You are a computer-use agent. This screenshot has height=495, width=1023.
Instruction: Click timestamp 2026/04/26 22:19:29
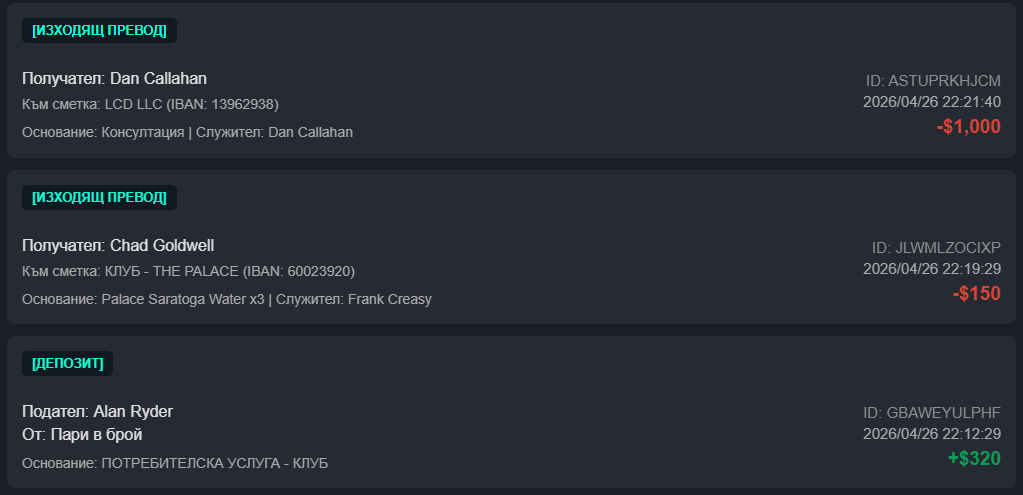pos(932,269)
